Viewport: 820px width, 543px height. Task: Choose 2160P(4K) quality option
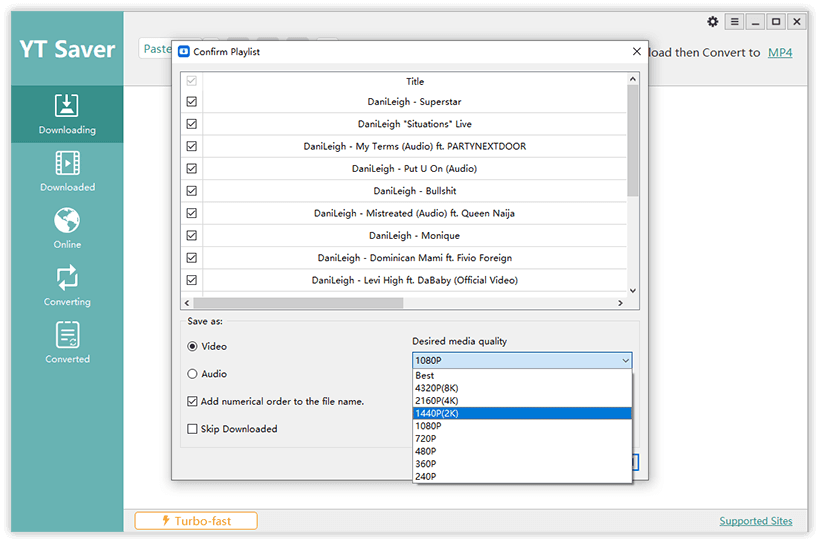pos(522,401)
